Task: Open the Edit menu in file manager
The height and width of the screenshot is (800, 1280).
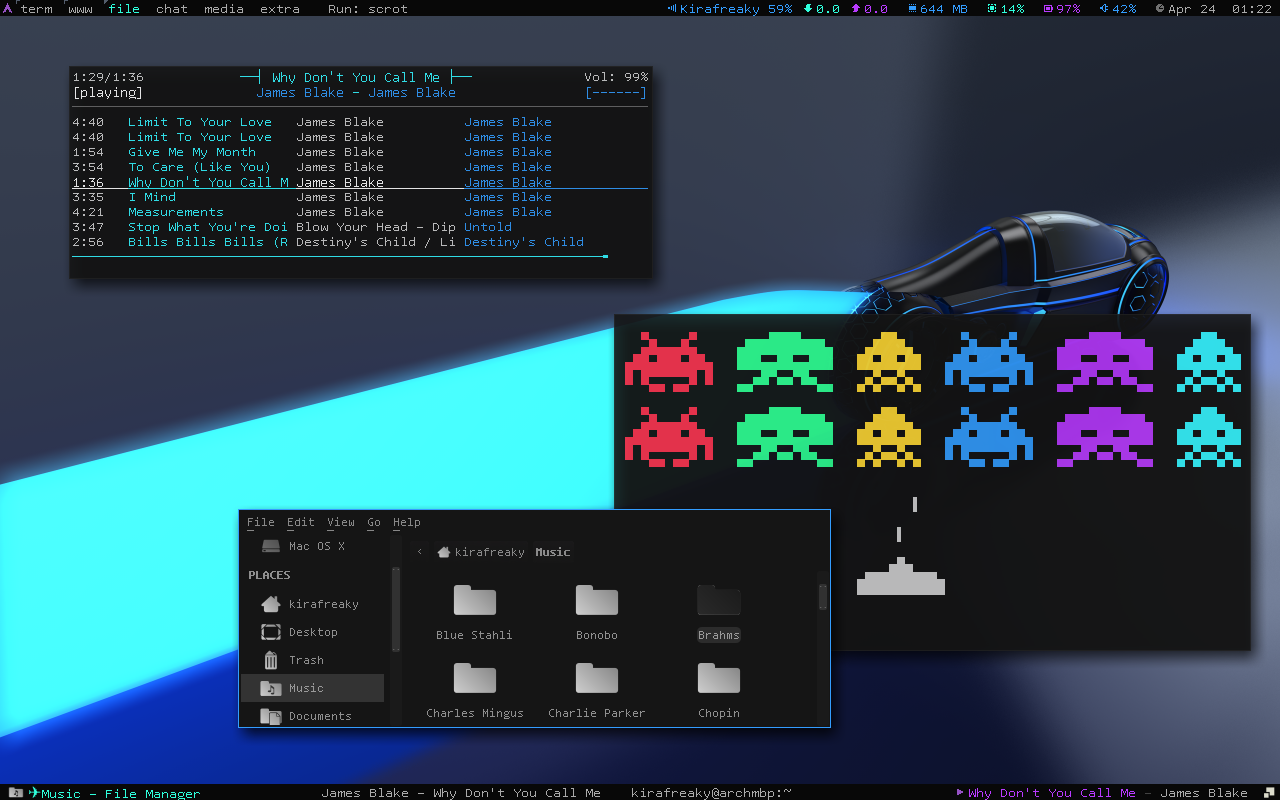Action: click(300, 522)
